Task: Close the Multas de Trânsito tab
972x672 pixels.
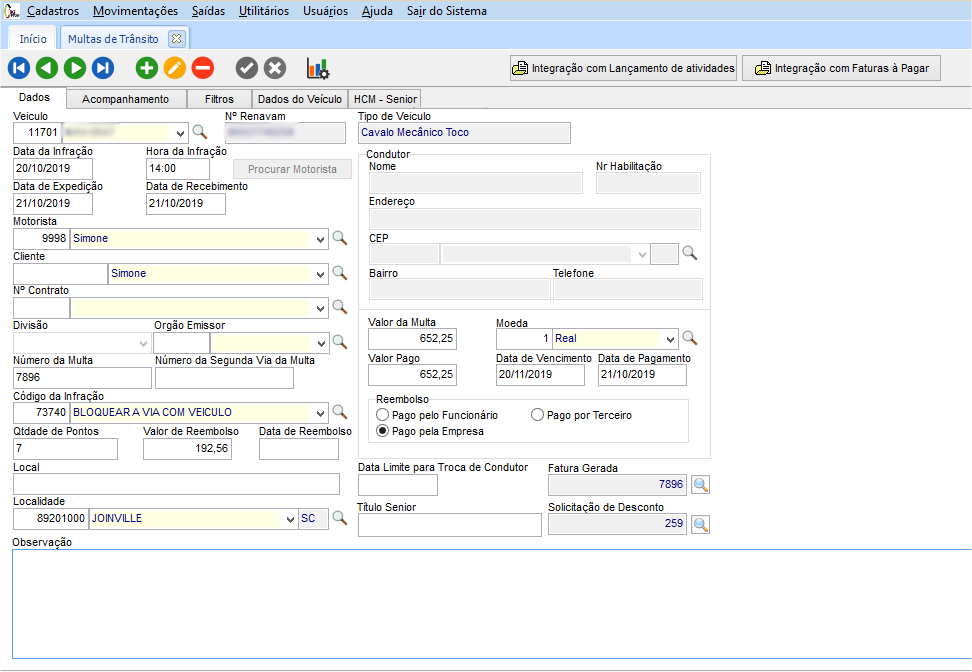Action: (176, 39)
